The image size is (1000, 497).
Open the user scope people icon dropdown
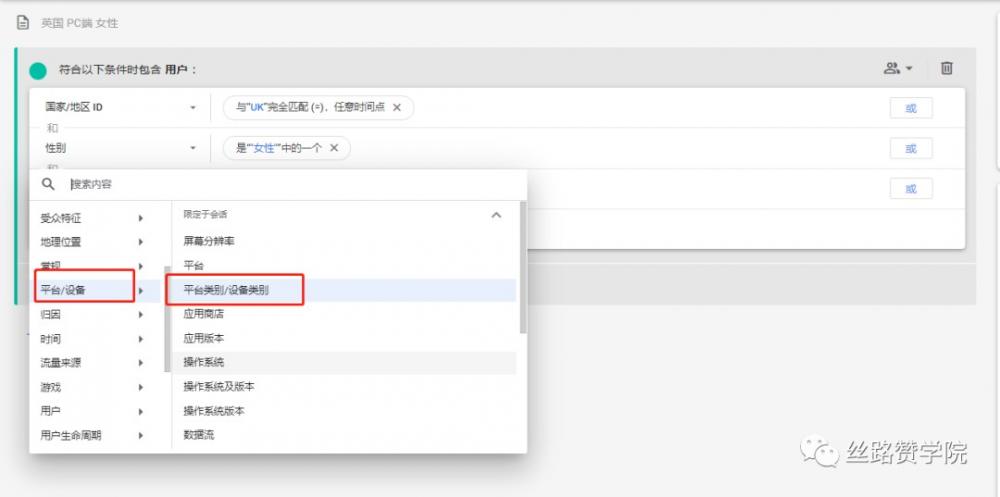[x=898, y=68]
